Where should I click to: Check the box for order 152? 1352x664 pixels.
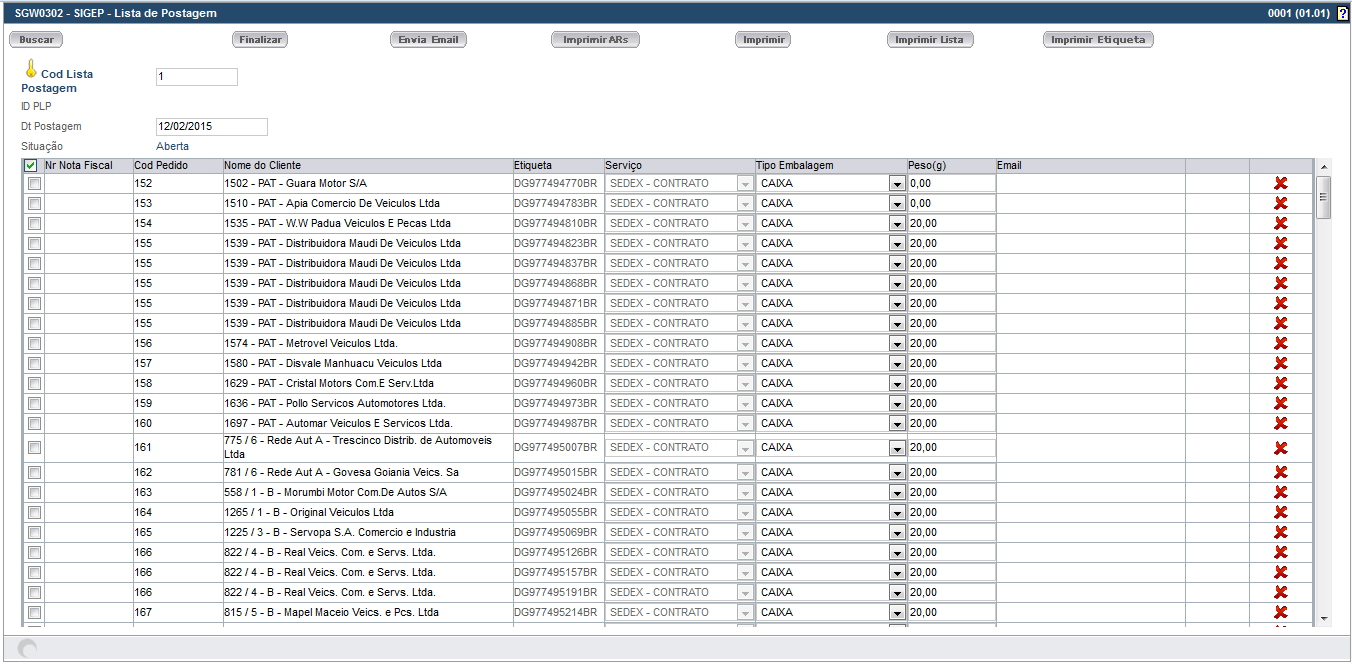tap(35, 184)
